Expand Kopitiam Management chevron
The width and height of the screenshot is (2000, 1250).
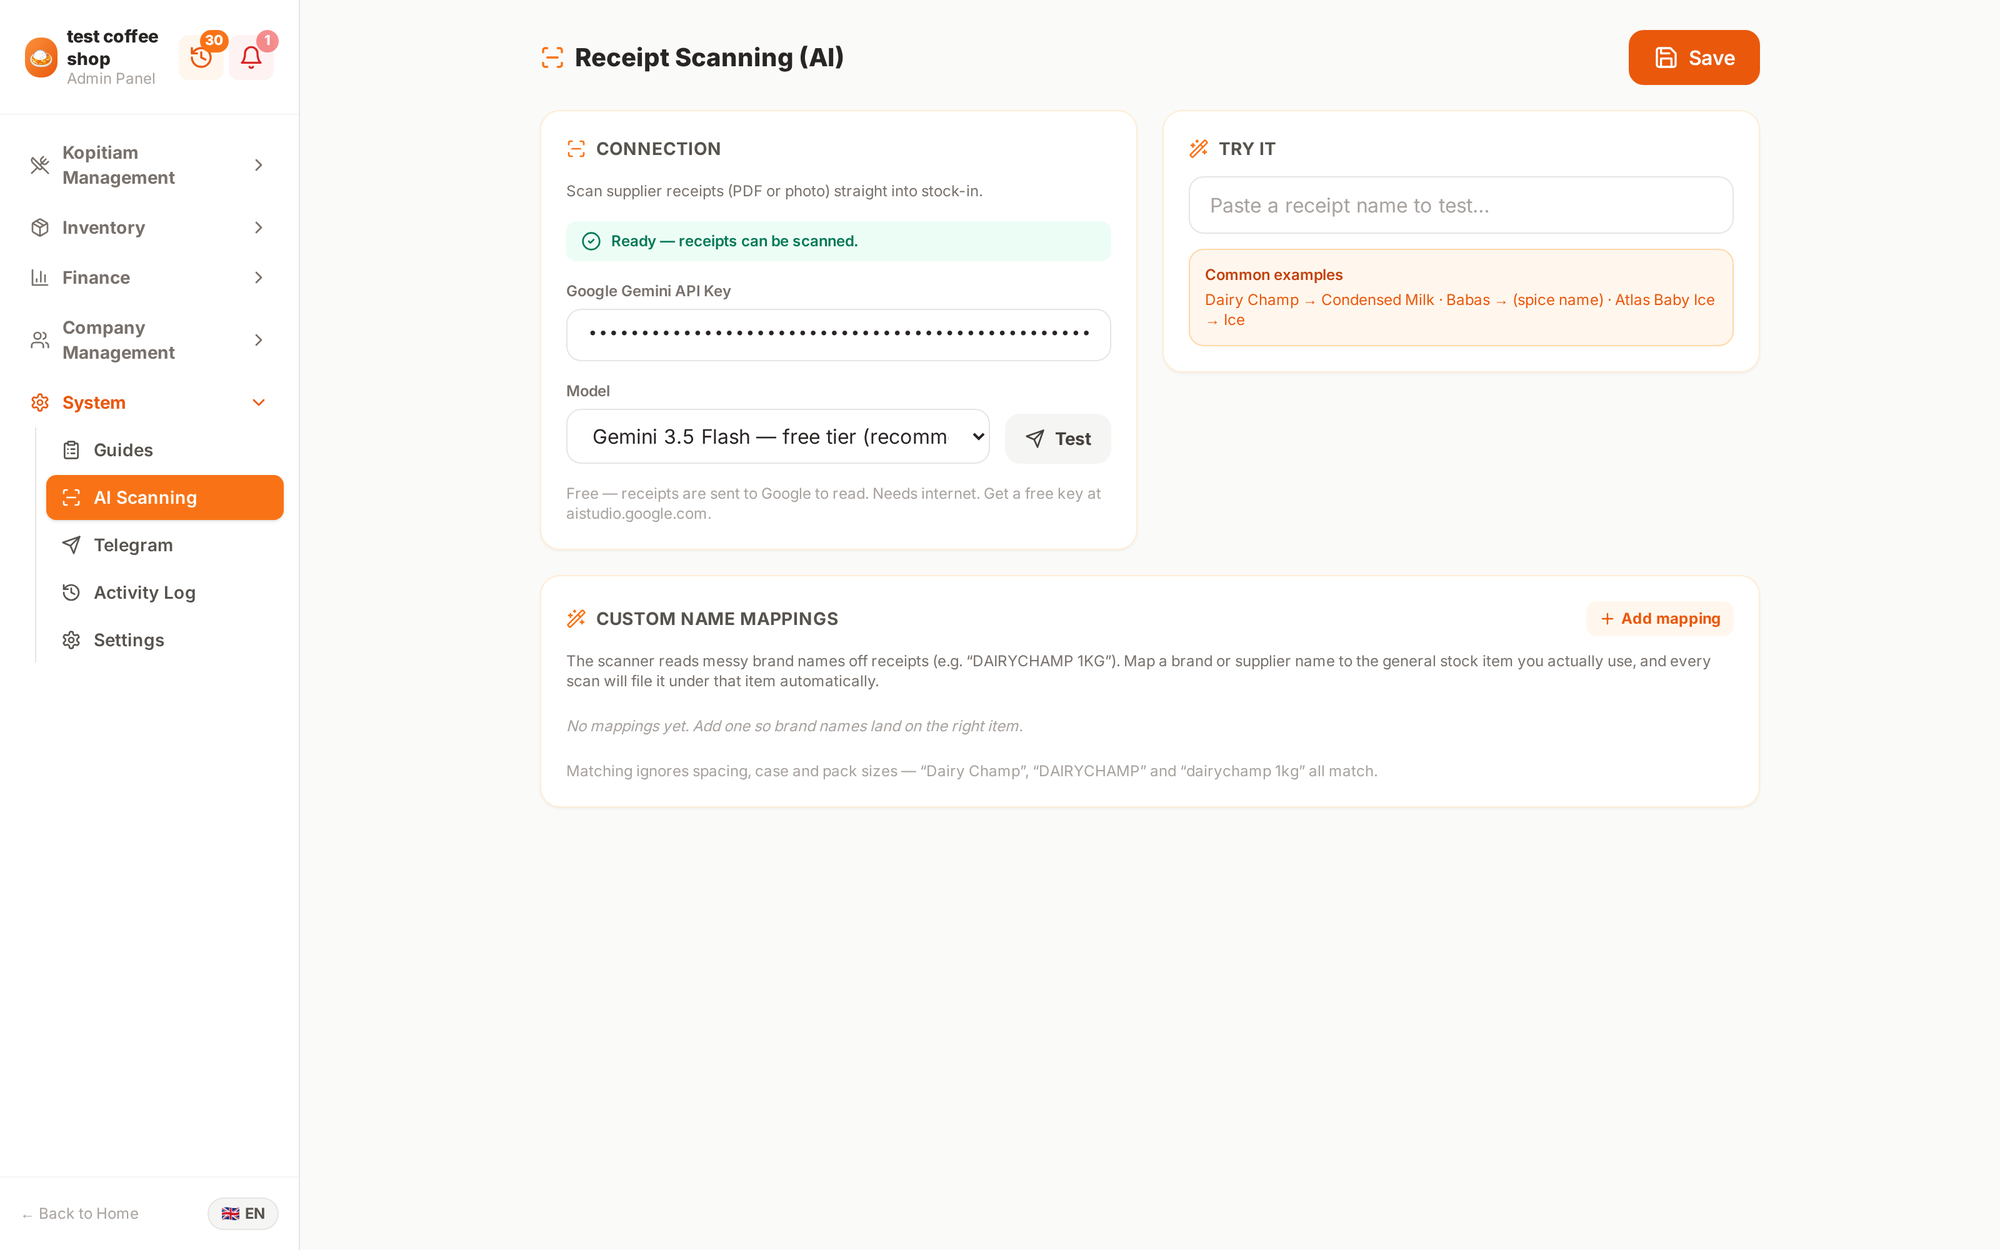[259, 165]
